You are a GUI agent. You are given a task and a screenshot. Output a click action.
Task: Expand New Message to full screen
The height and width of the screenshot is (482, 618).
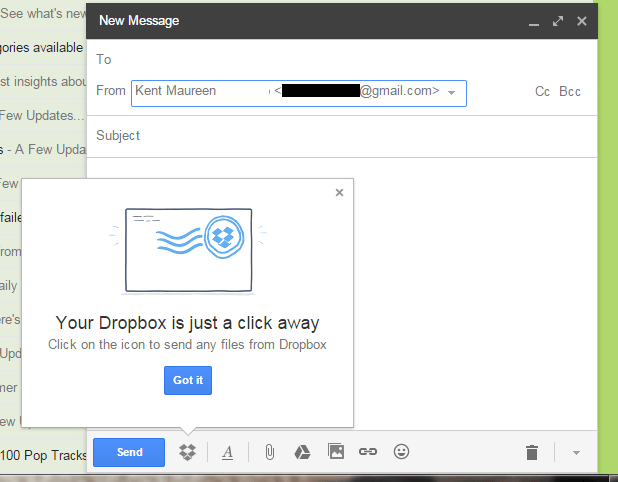(x=558, y=21)
